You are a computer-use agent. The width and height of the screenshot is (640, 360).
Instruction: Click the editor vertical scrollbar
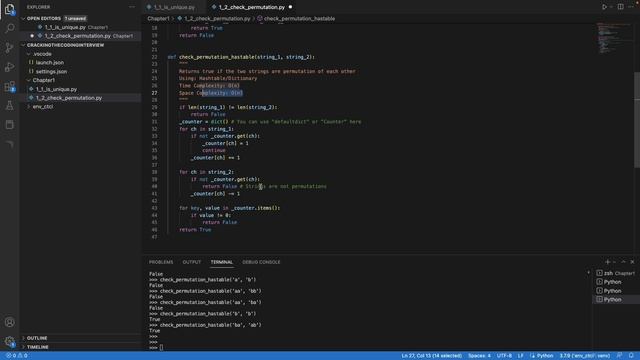coord(637,119)
